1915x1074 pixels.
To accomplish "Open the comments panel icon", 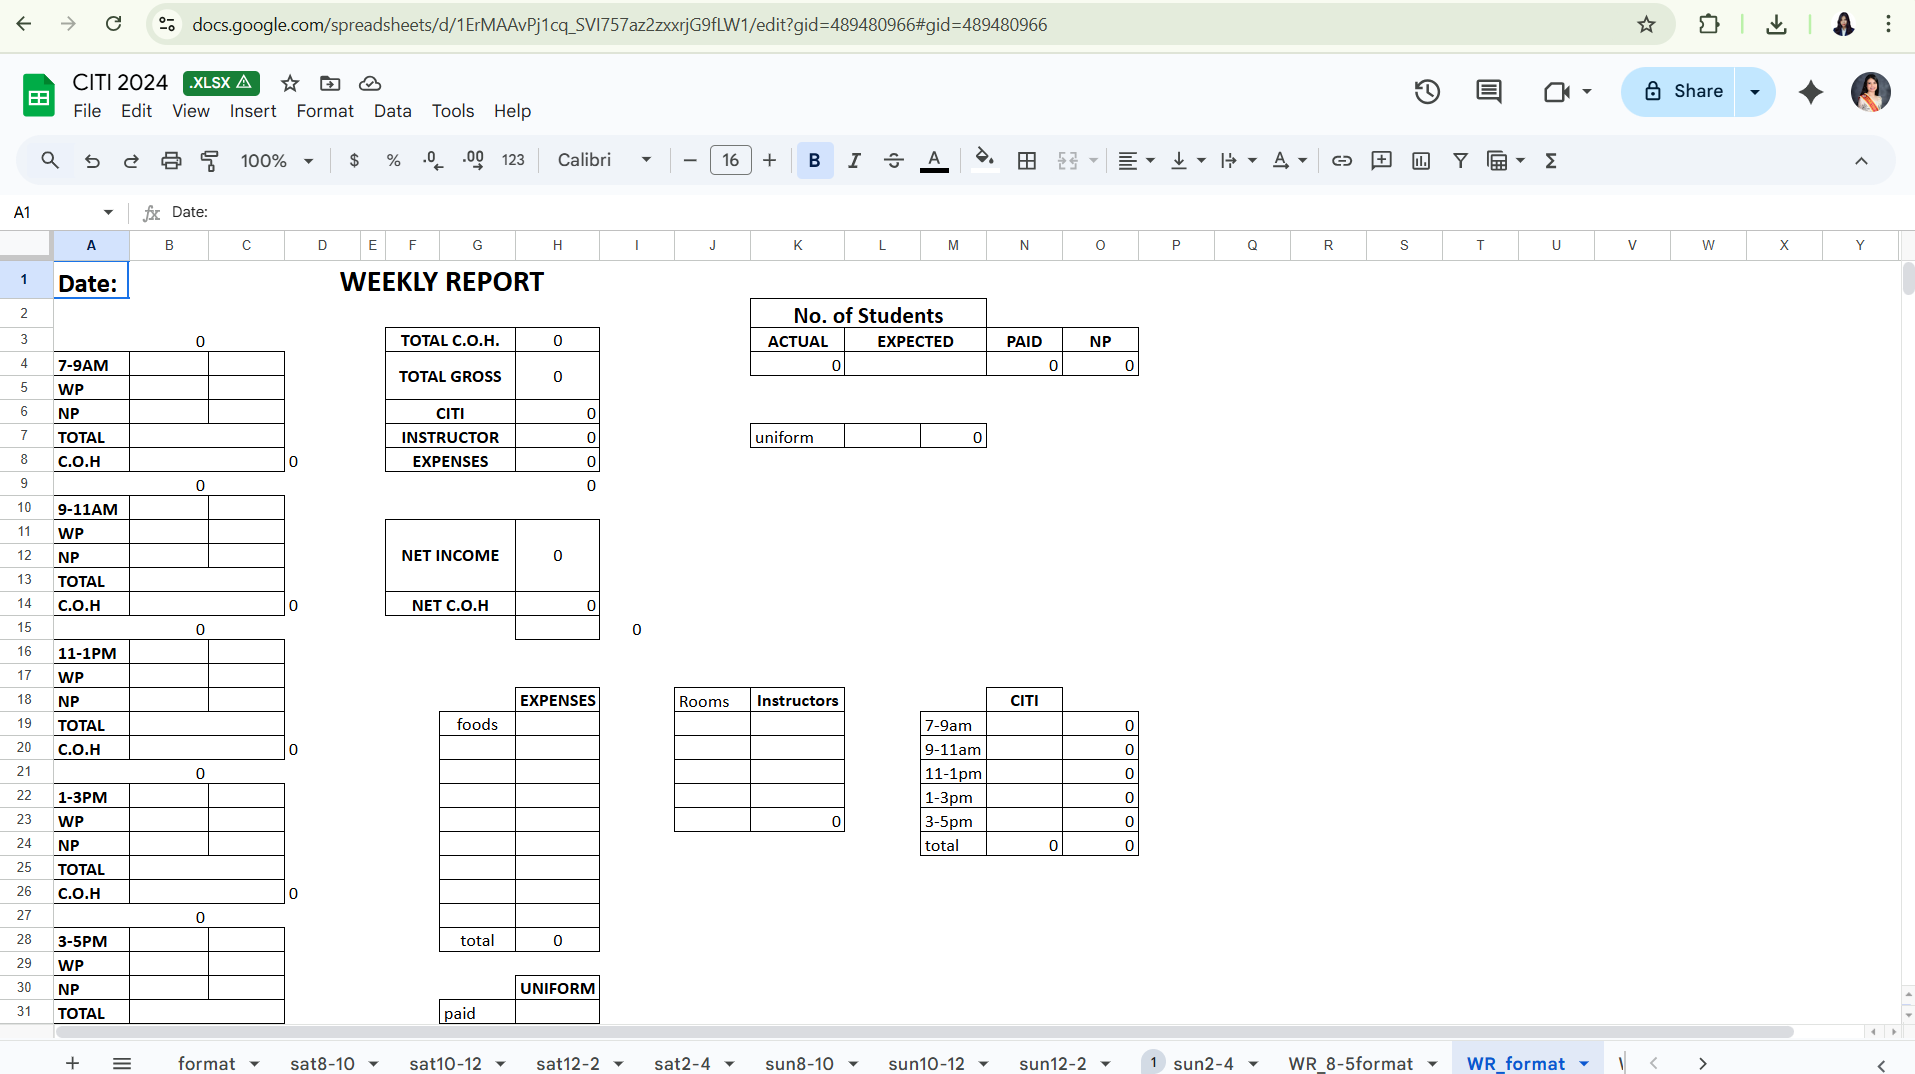I will pyautogui.click(x=1489, y=92).
